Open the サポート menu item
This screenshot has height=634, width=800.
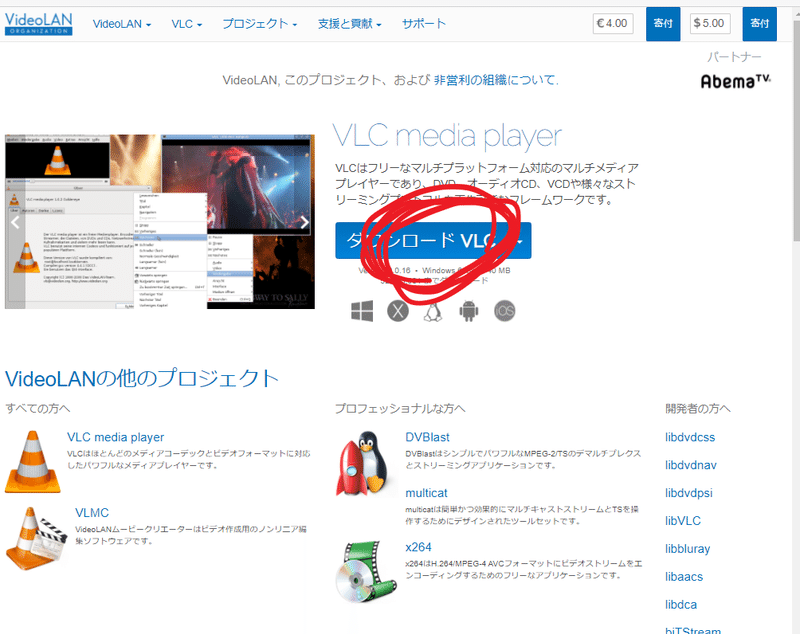pyautogui.click(x=423, y=24)
